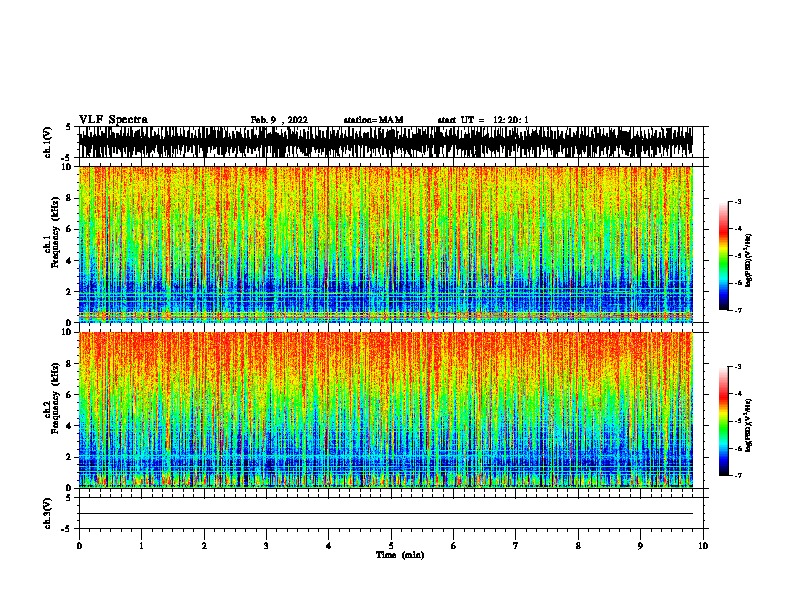
Task: Click time axis tick label "4"
Action: coord(328,546)
